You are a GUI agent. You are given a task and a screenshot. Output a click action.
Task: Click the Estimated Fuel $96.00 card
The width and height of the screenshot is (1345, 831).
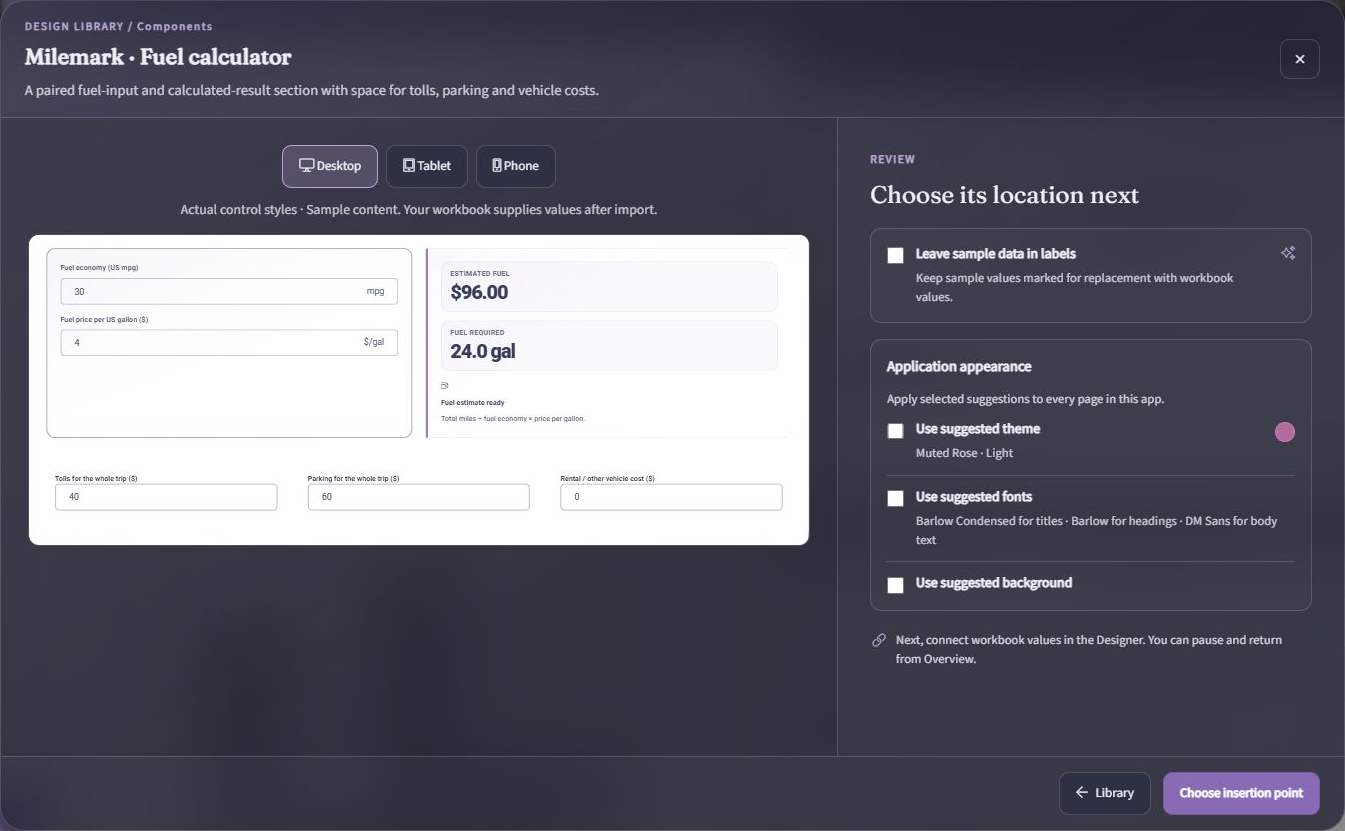pos(609,287)
